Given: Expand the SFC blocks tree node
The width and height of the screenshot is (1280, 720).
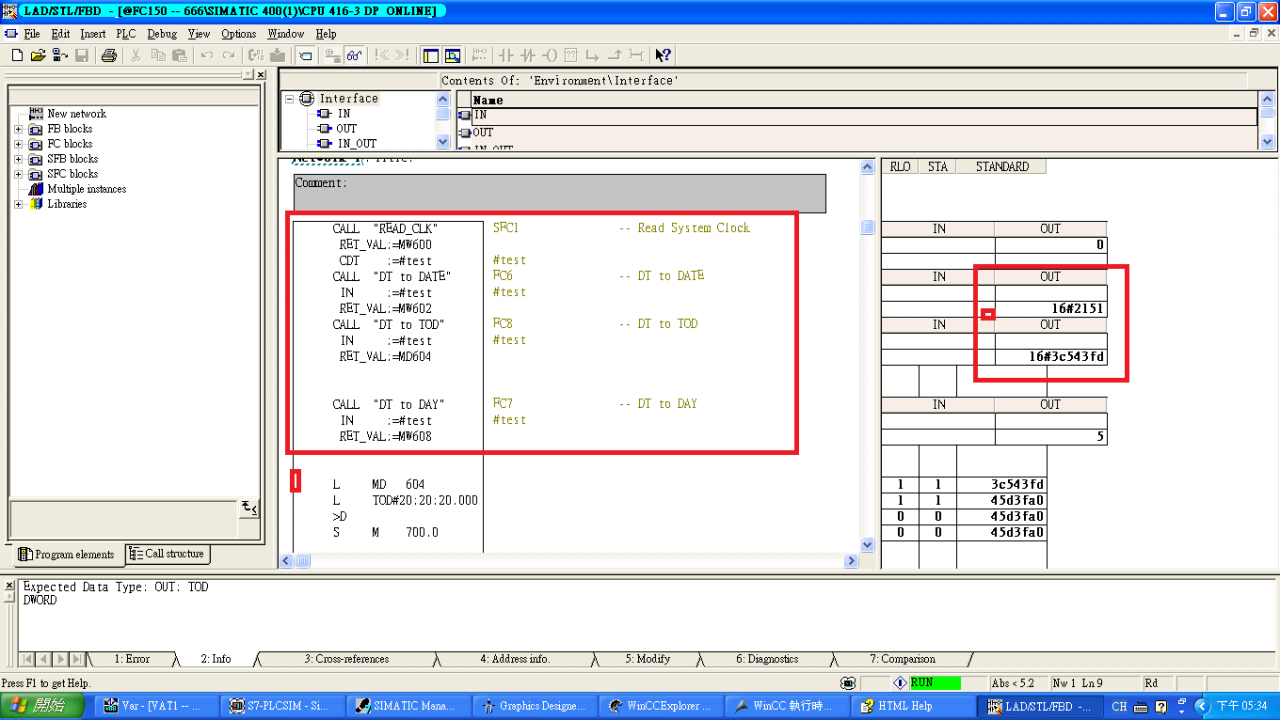Looking at the screenshot, I should [18, 174].
